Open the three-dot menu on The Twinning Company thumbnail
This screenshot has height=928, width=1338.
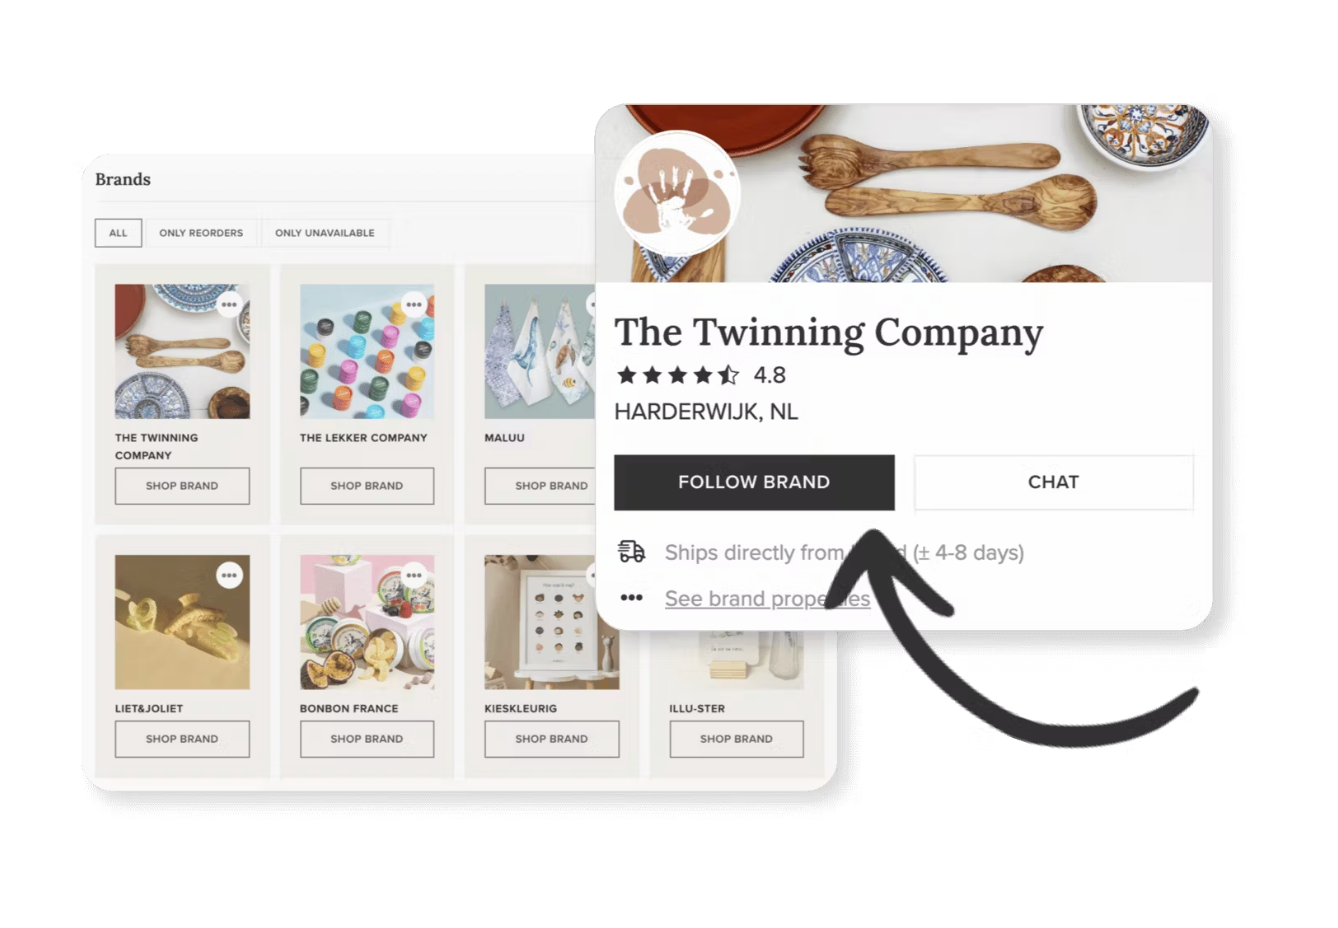(230, 304)
